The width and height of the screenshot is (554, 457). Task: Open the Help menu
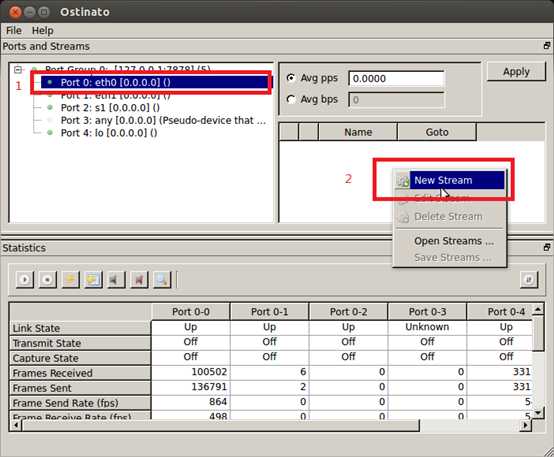[43, 30]
